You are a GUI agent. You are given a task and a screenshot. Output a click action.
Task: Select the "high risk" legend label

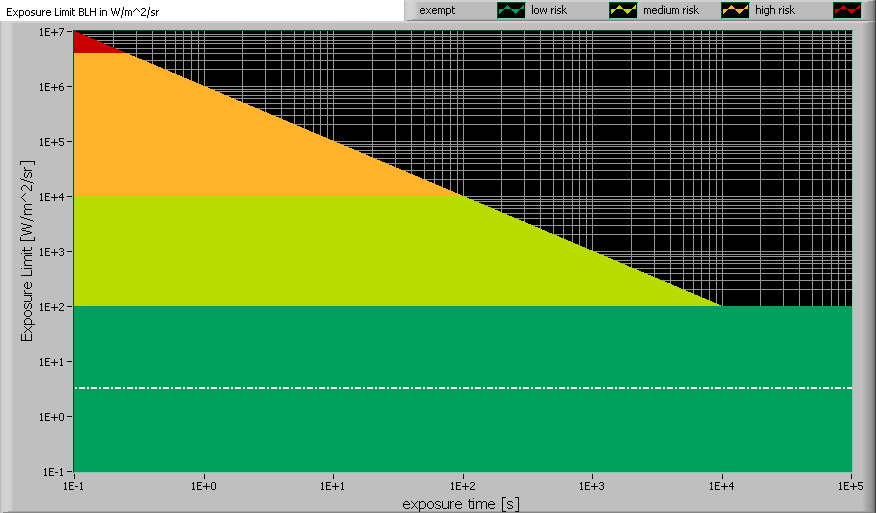coord(777,10)
